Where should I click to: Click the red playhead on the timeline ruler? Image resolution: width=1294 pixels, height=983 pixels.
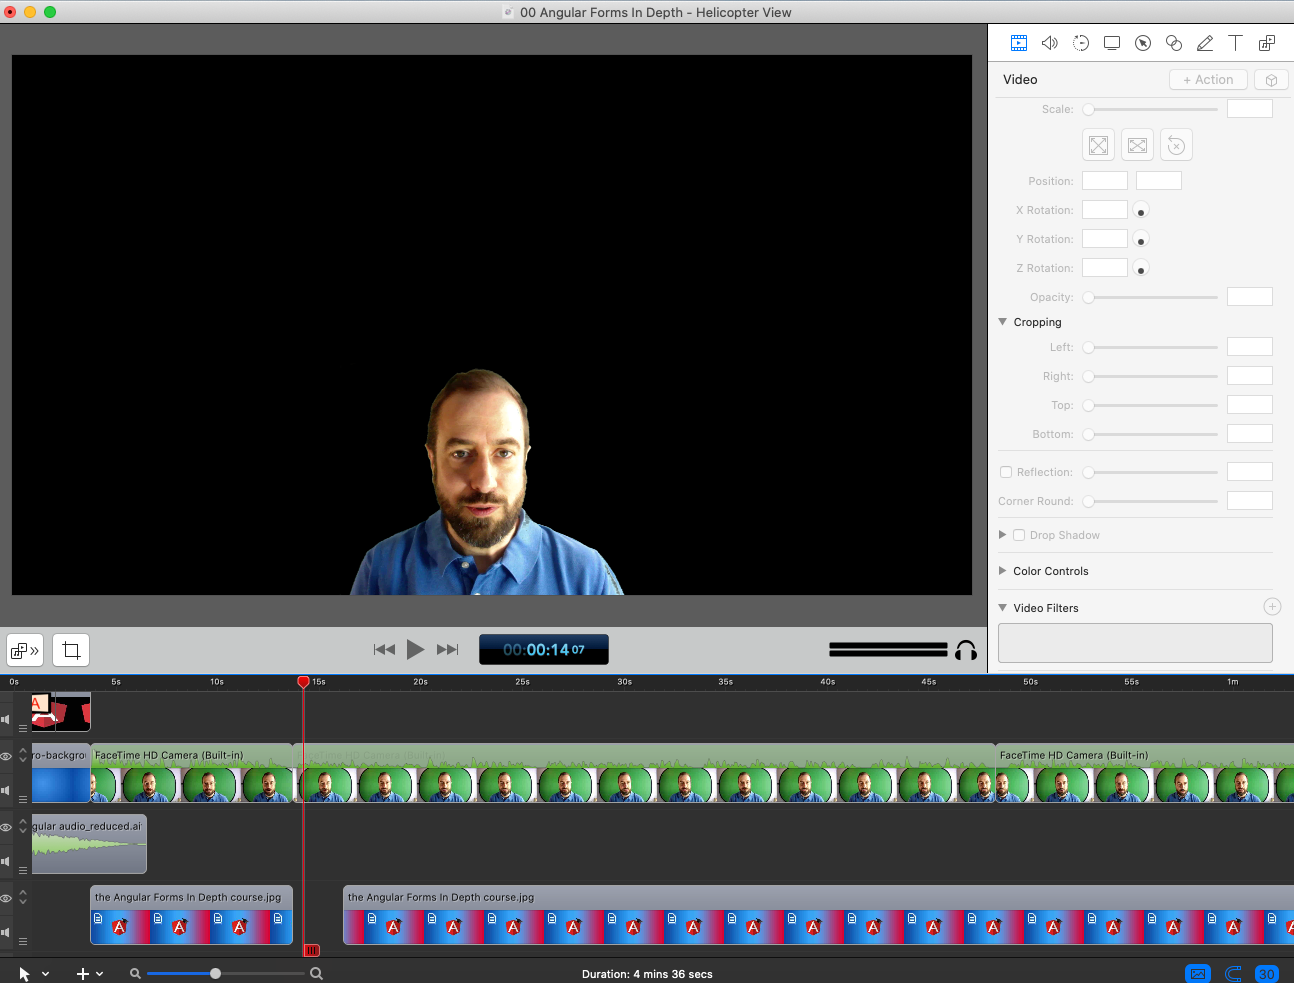[x=304, y=682]
